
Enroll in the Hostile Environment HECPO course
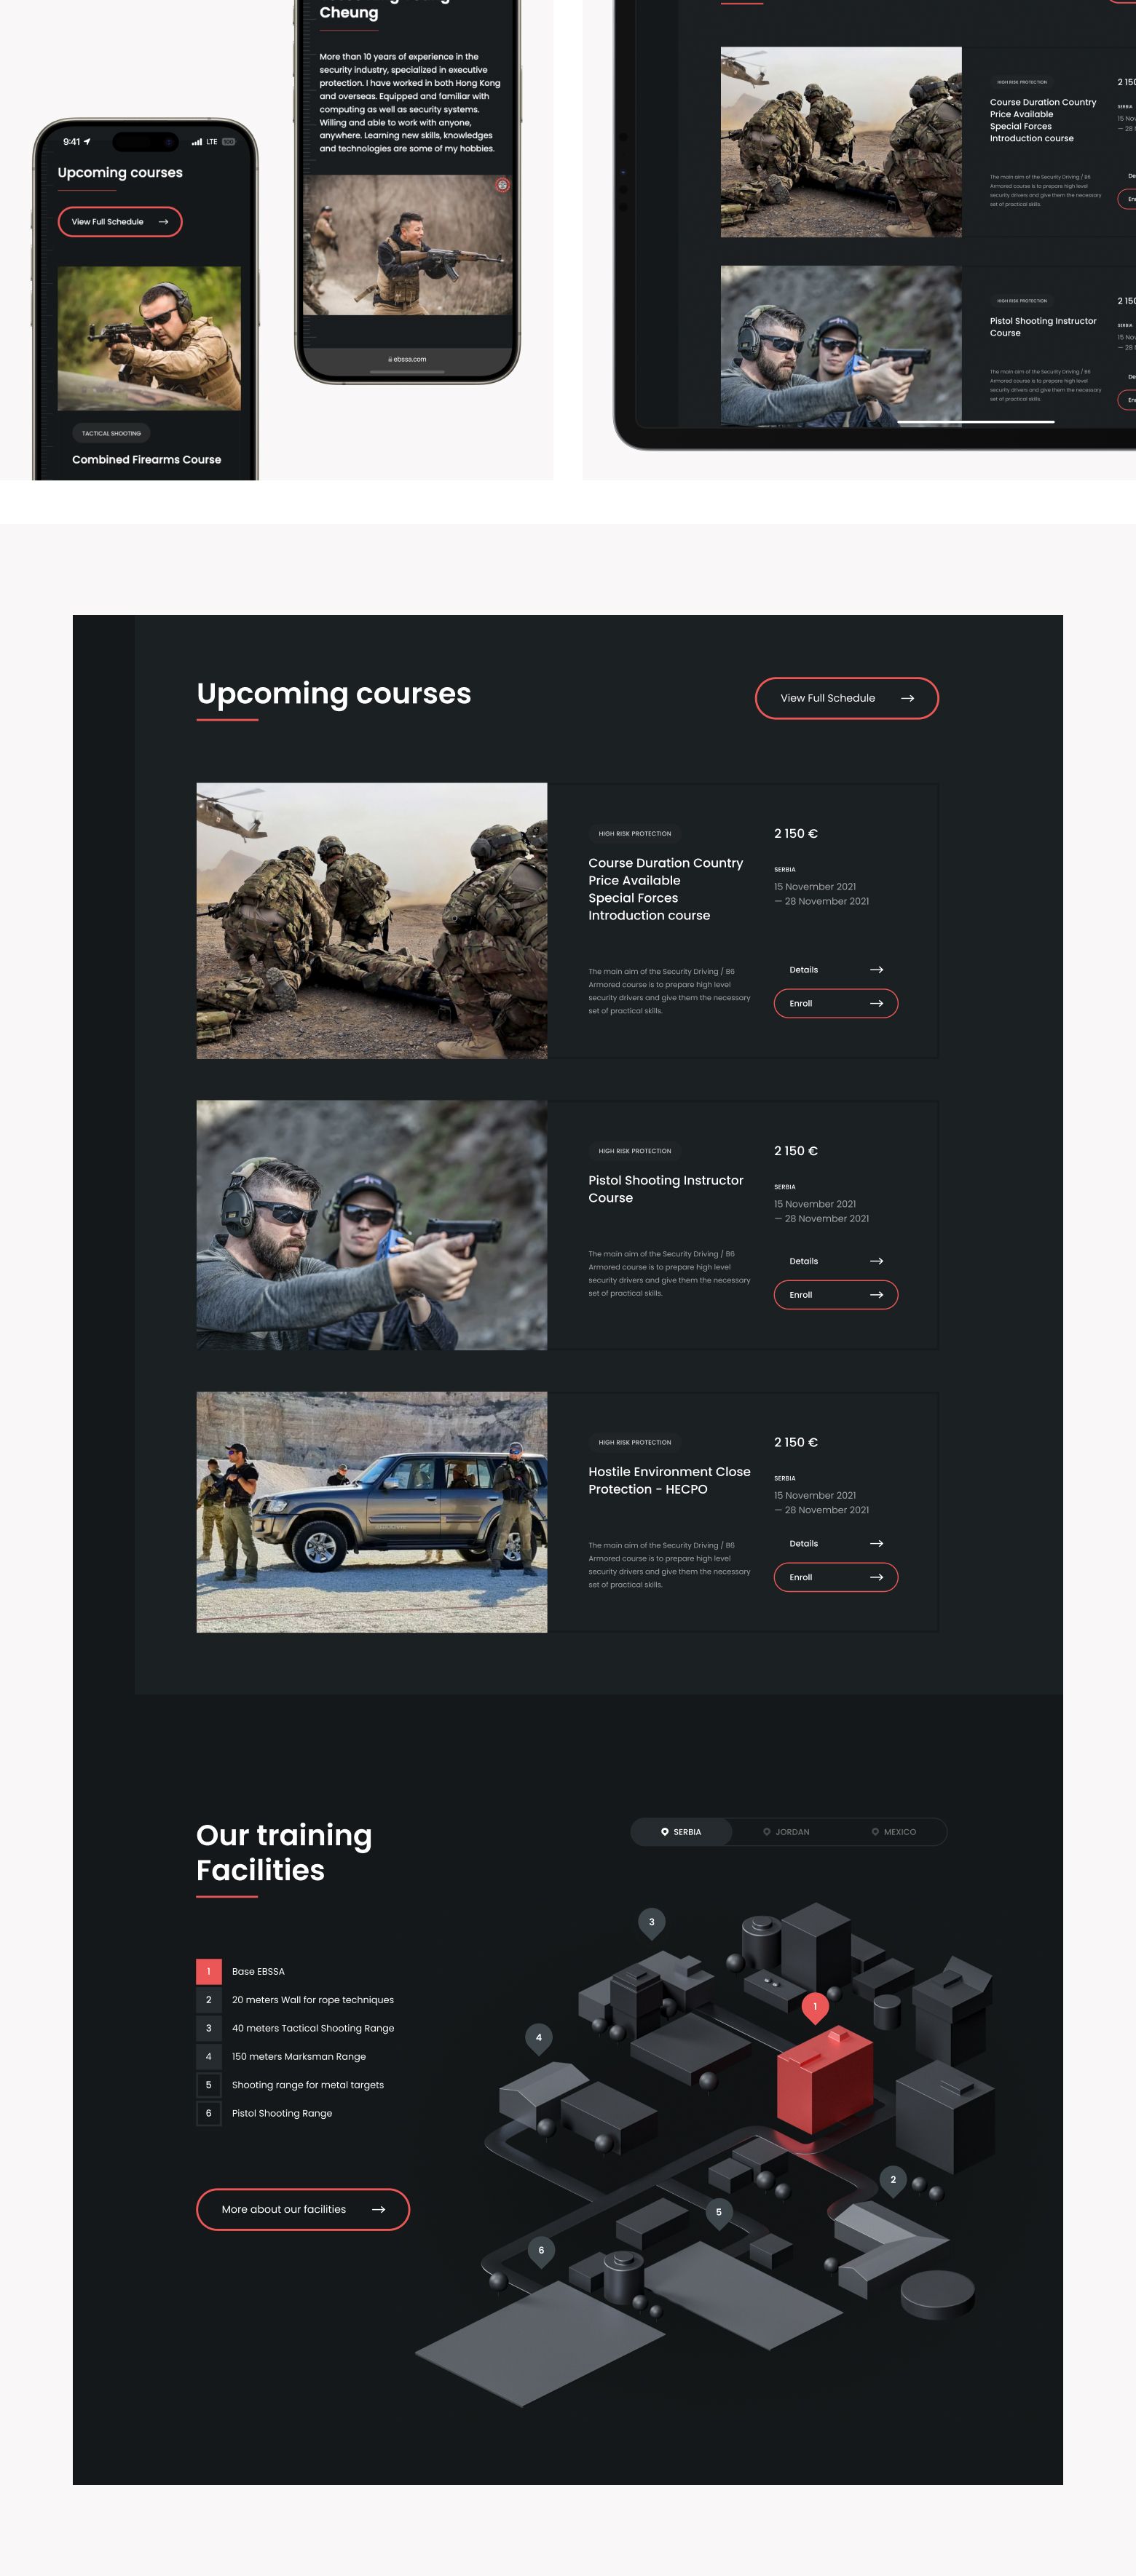[x=835, y=1577]
